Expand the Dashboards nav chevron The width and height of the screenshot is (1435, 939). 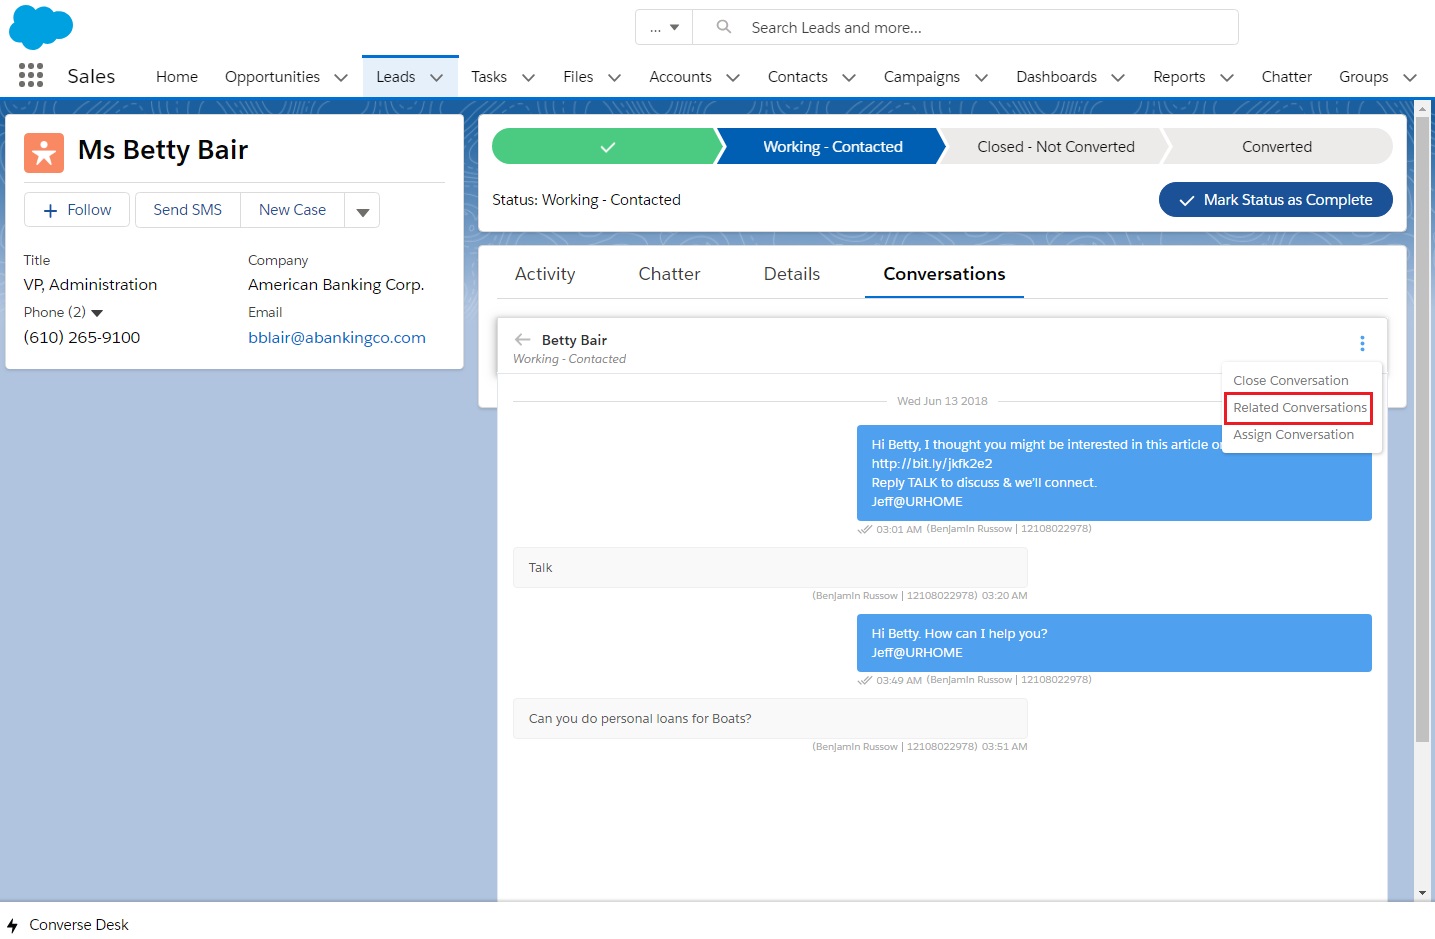1118,77
